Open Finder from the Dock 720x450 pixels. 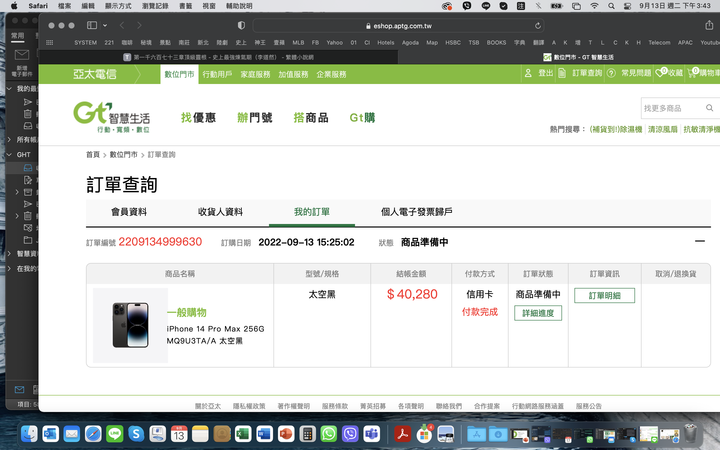point(29,433)
